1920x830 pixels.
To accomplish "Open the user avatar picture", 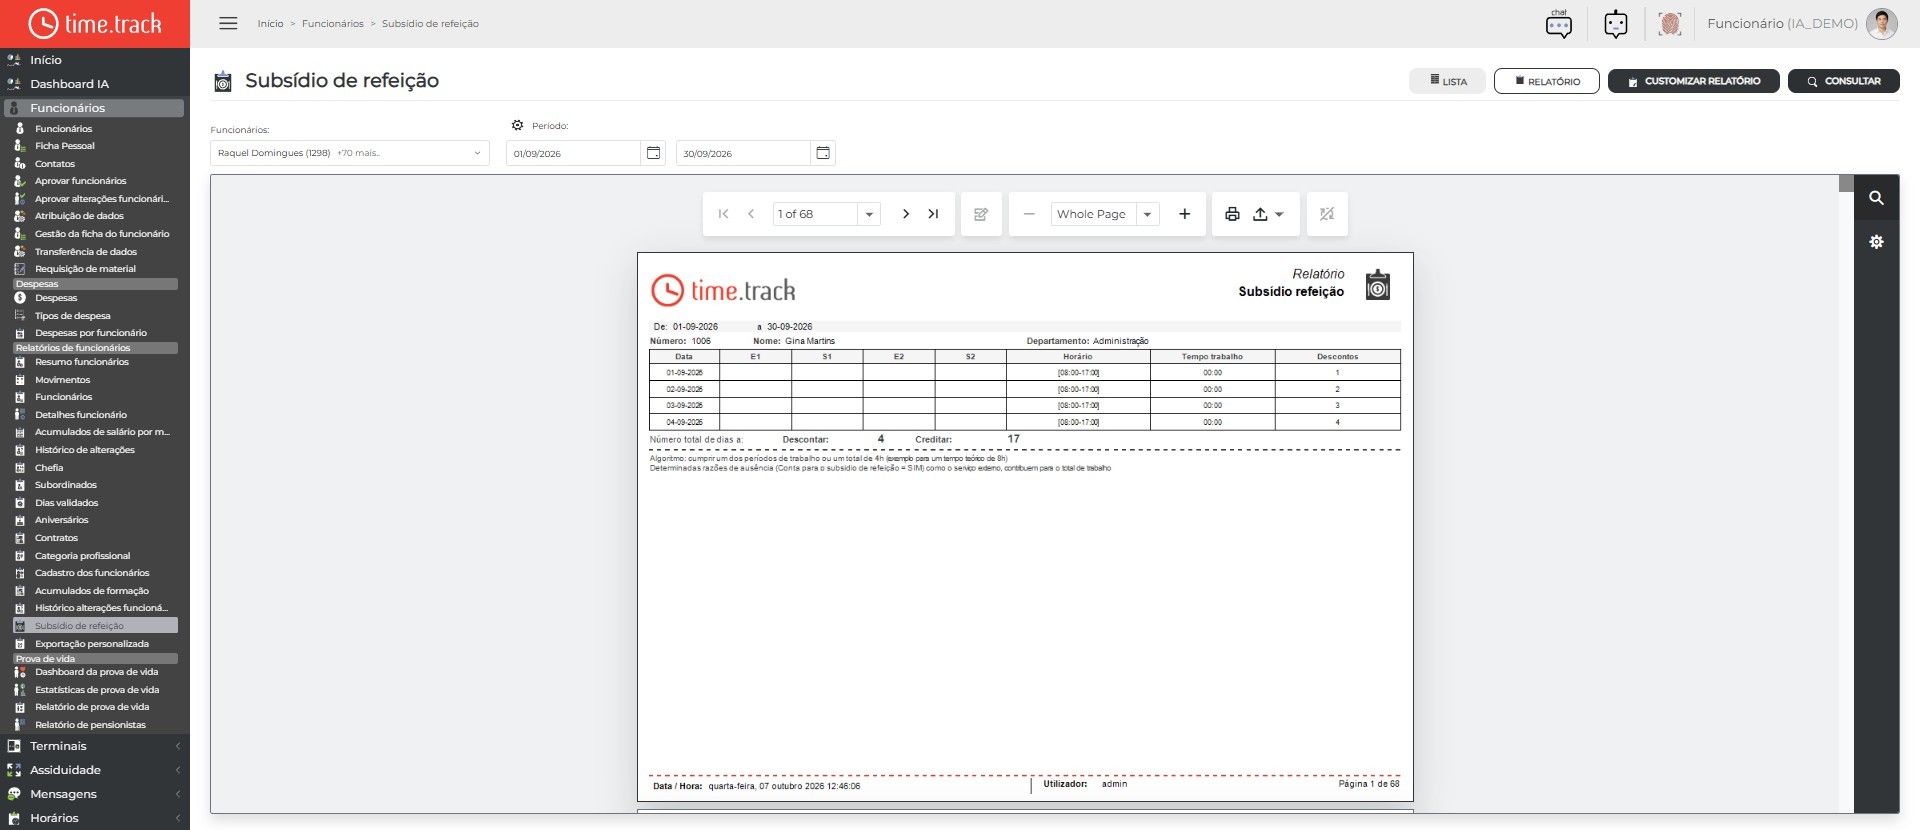I will (x=1882, y=24).
